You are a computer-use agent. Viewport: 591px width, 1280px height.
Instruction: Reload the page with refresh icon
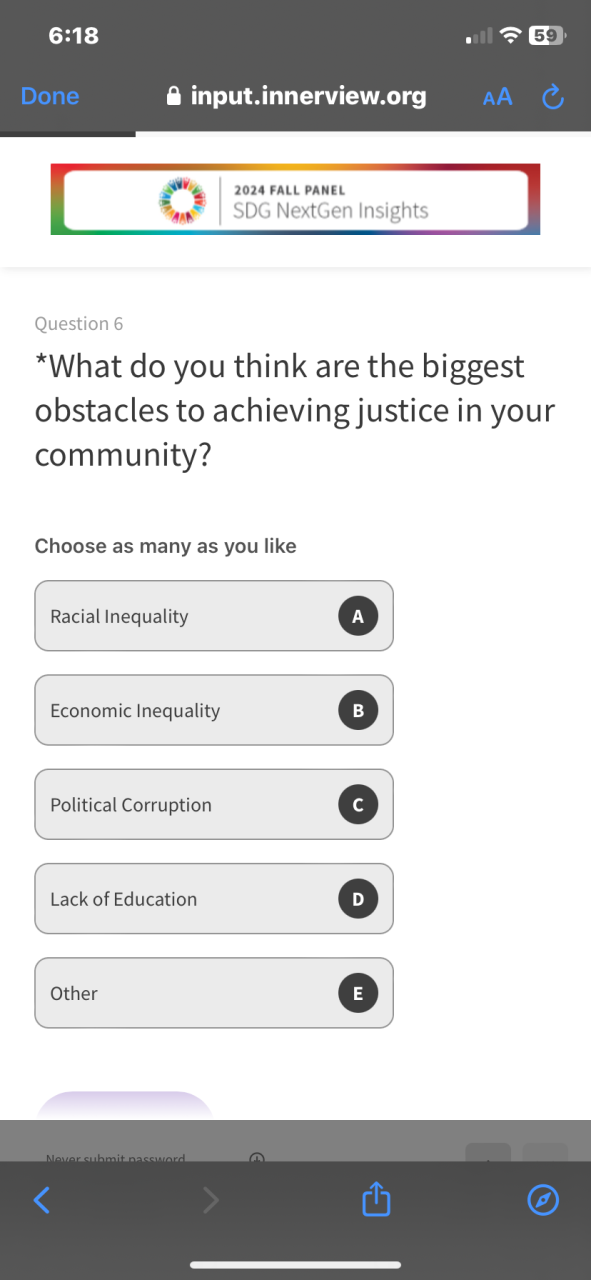pyautogui.click(x=552, y=97)
